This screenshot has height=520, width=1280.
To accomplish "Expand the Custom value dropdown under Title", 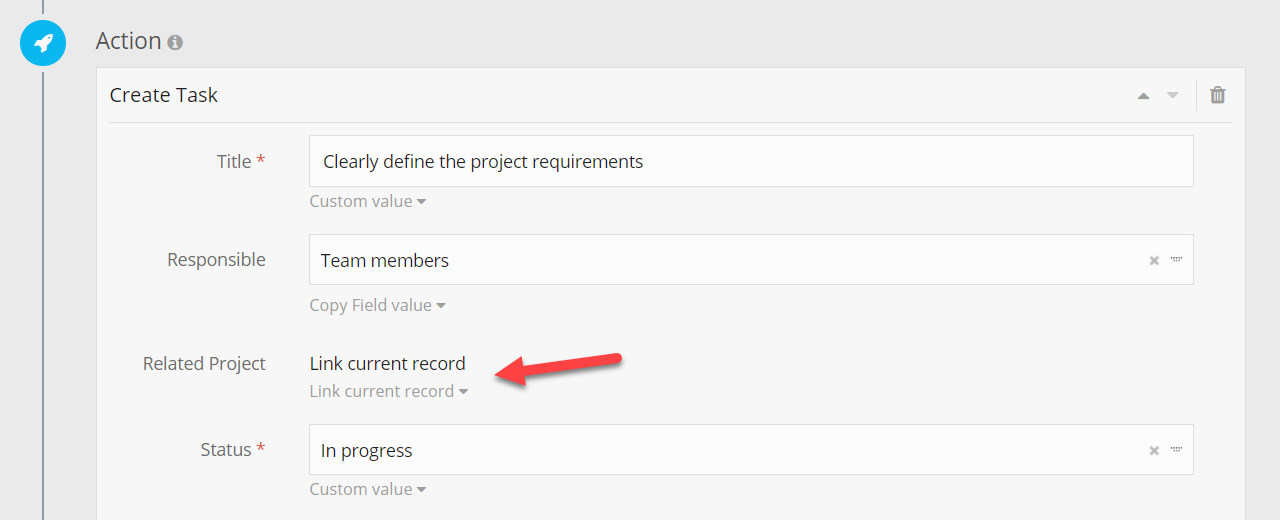I will click(368, 201).
